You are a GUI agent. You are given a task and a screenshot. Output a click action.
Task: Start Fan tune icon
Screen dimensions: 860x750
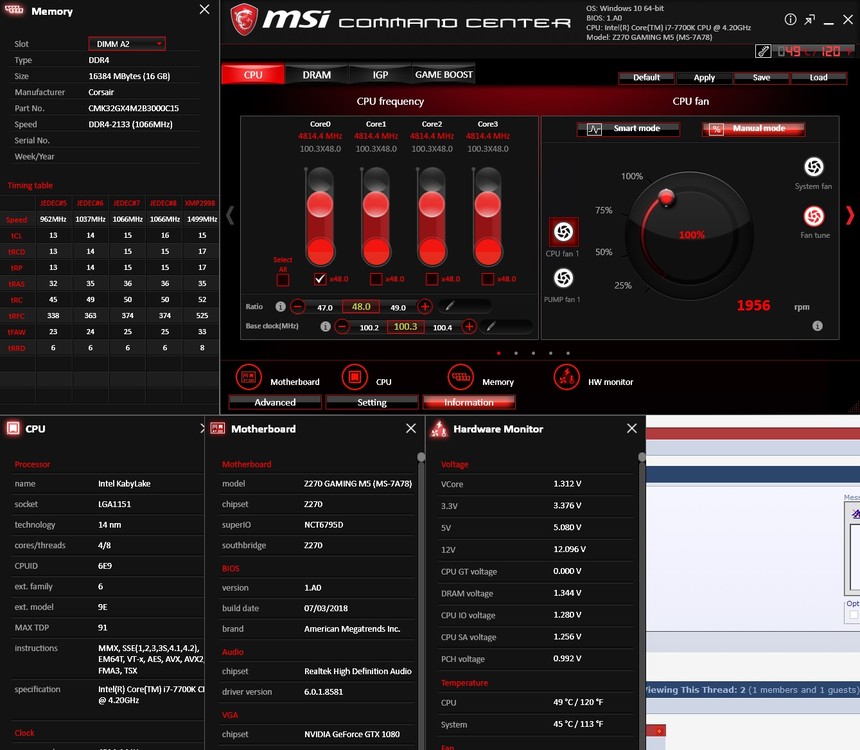pyautogui.click(x=814, y=216)
